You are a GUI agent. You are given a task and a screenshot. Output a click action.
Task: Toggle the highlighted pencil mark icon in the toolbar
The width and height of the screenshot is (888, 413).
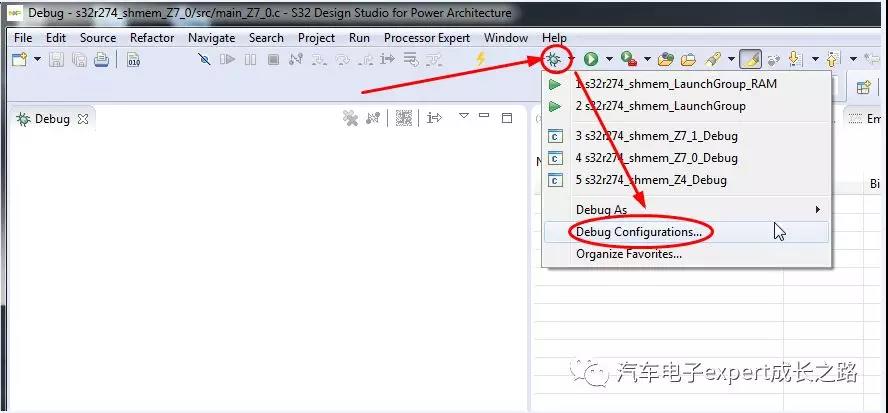[x=749, y=59]
